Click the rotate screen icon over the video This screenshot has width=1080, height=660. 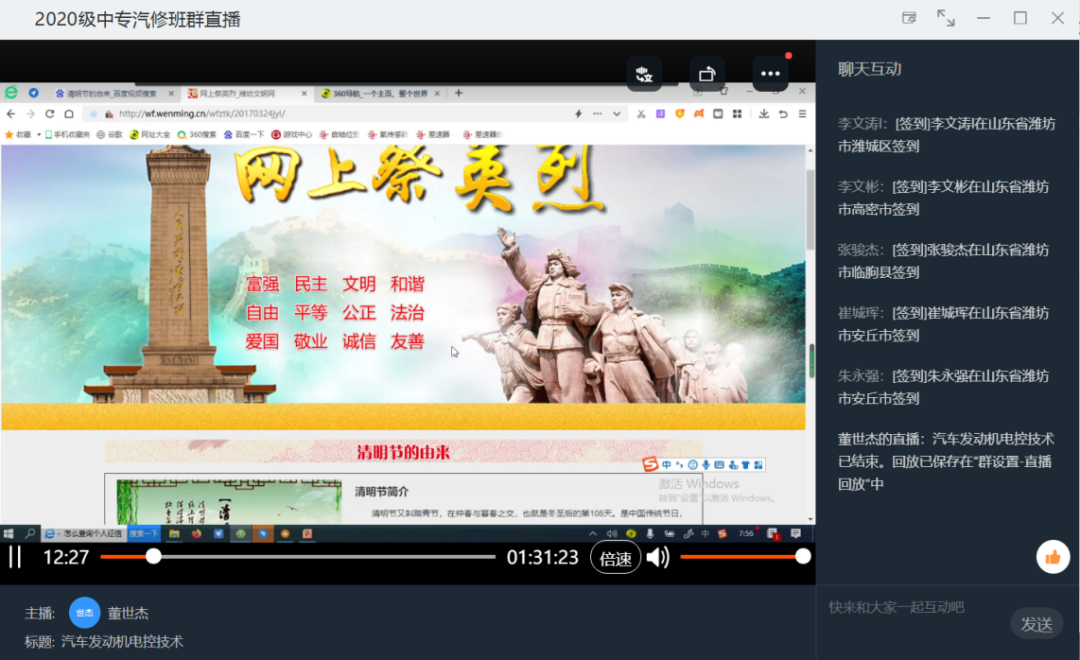(707, 74)
